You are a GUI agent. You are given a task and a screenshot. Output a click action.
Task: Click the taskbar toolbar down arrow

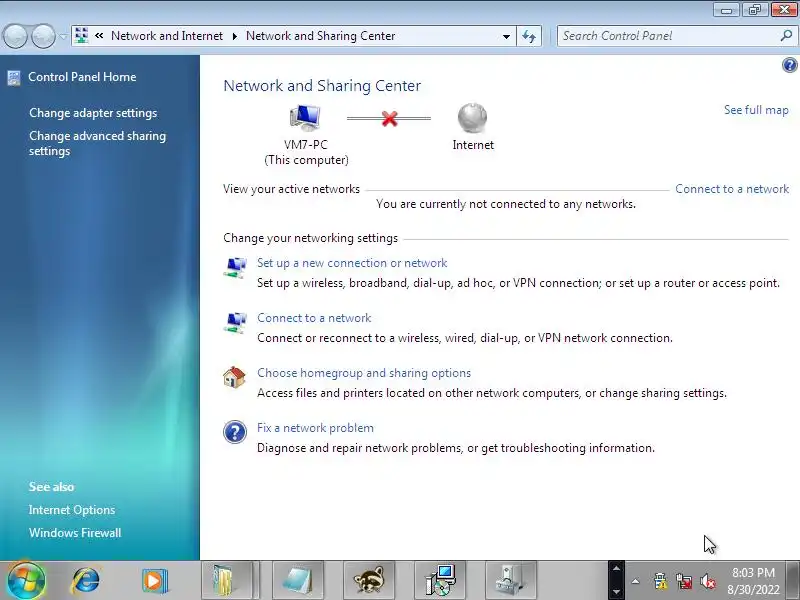616,592
